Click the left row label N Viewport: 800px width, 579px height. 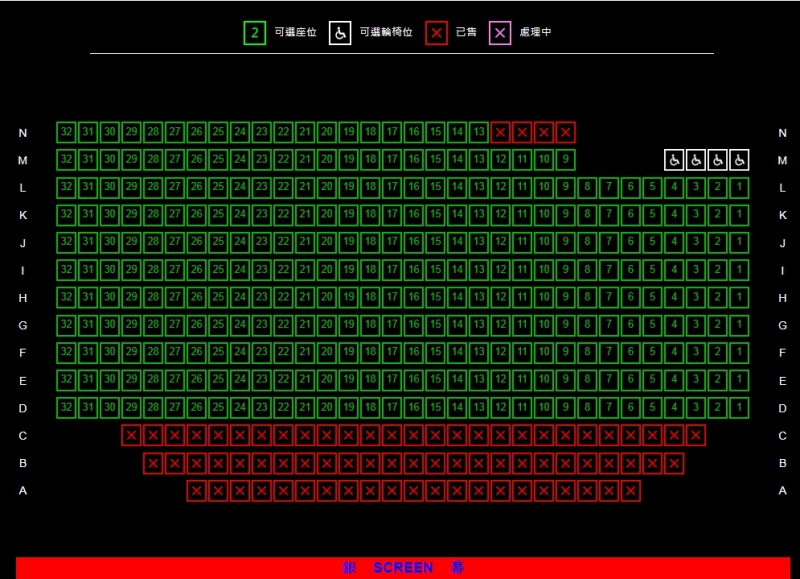(x=23, y=133)
